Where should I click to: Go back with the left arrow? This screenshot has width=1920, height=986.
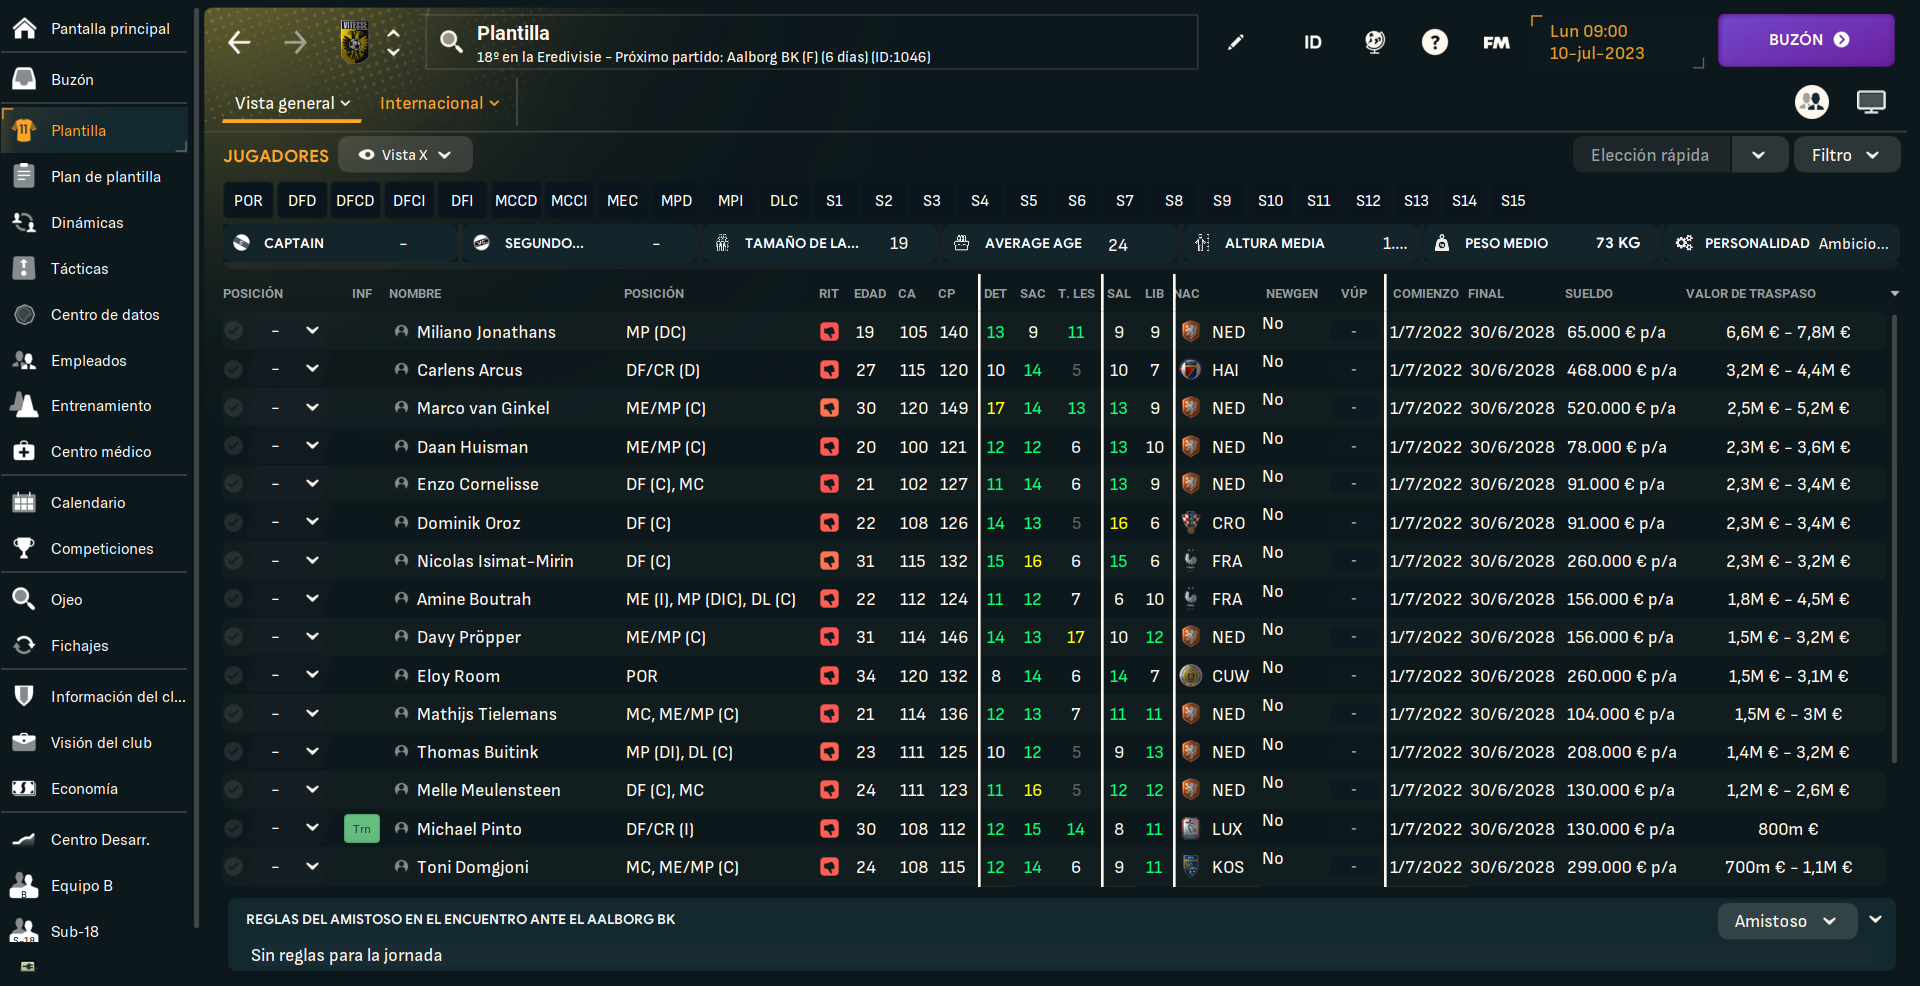click(239, 42)
